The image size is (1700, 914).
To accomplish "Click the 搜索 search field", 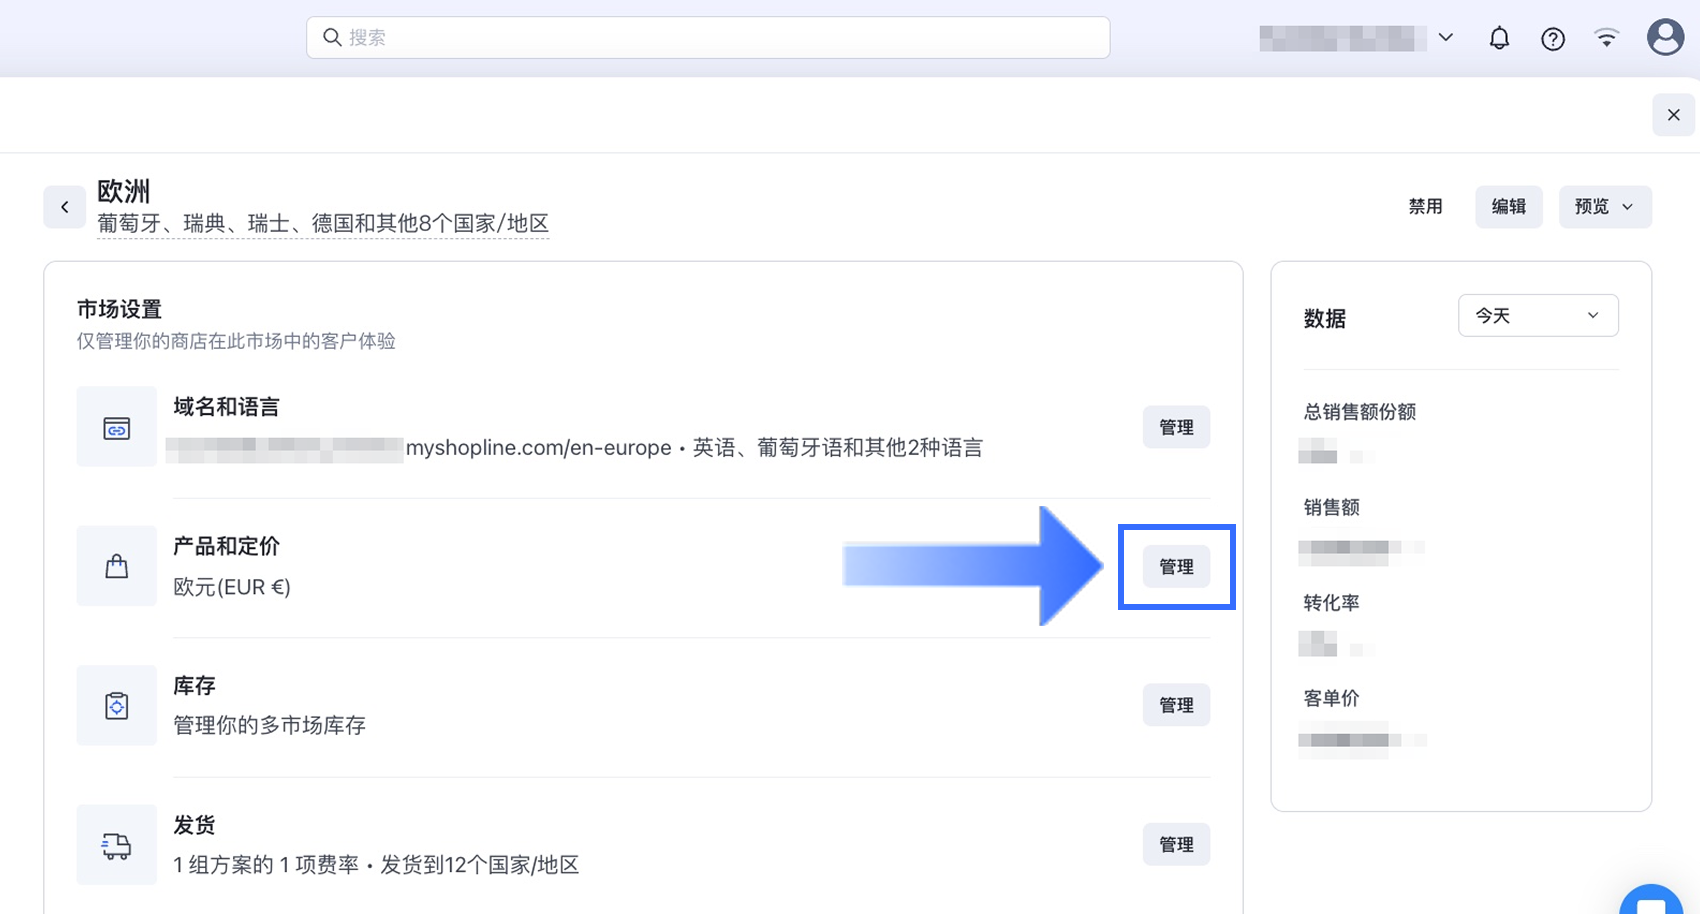I will click(x=708, y=38).
